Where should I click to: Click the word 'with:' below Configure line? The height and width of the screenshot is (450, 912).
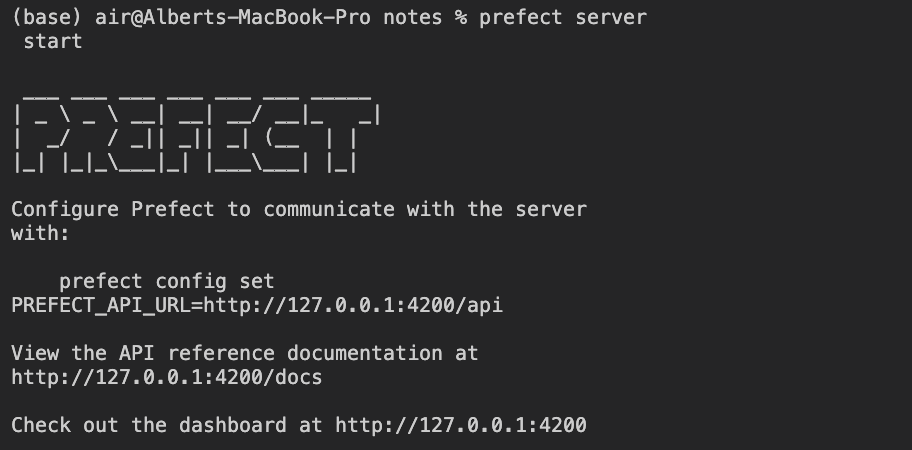(x=41, y=234)
